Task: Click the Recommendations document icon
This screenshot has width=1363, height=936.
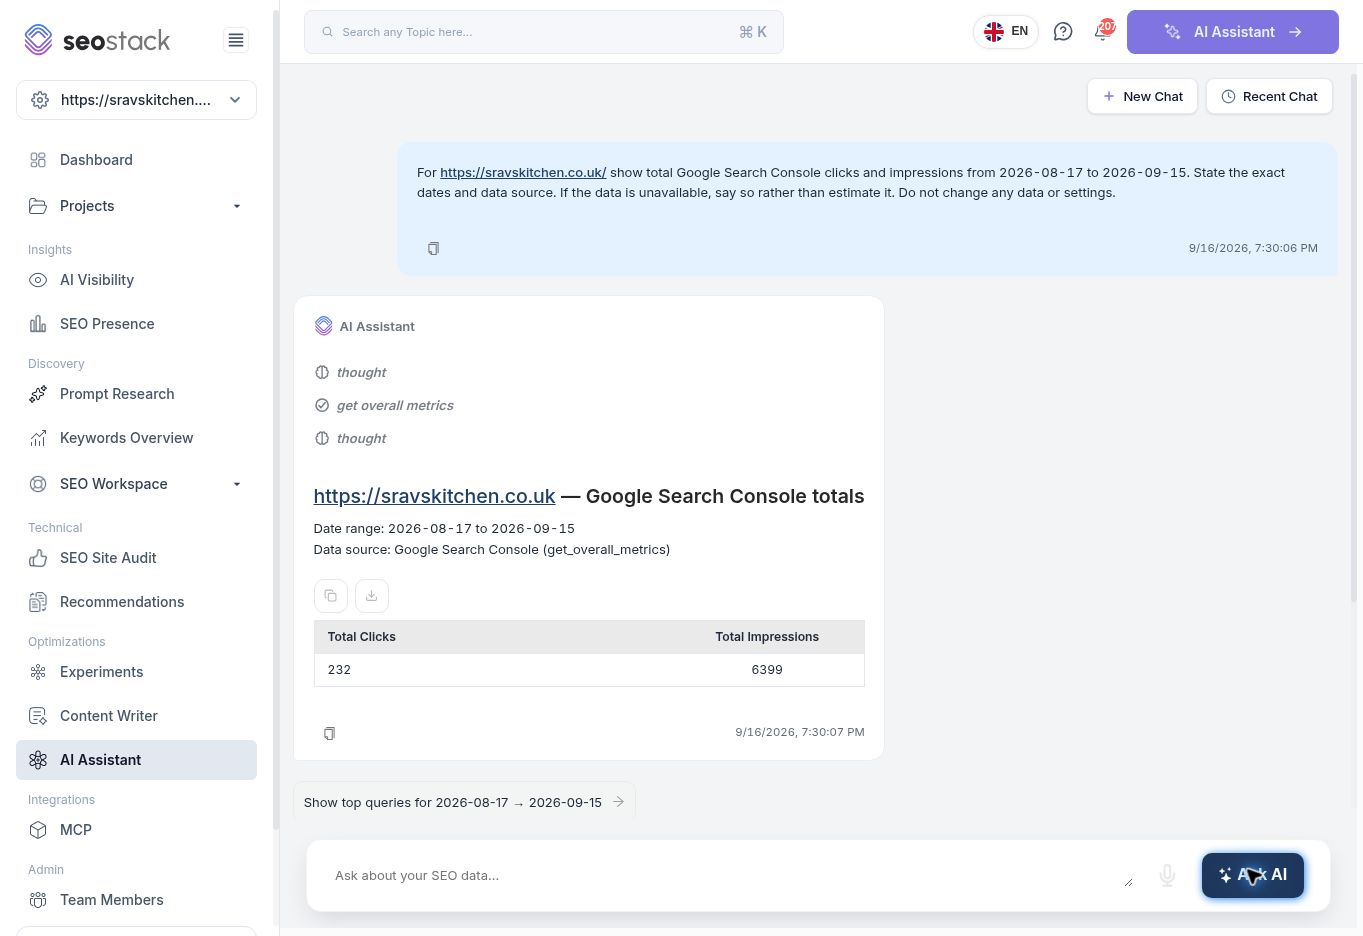Action: coord(38,602)
